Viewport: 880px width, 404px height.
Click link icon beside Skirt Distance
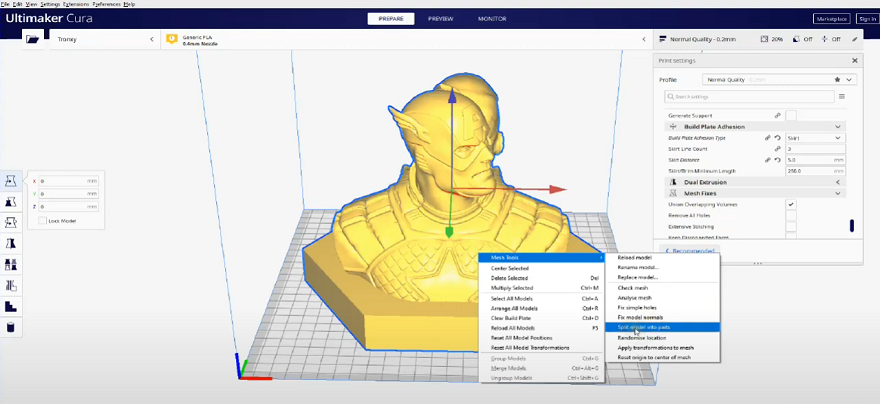[x=767, y=160]
